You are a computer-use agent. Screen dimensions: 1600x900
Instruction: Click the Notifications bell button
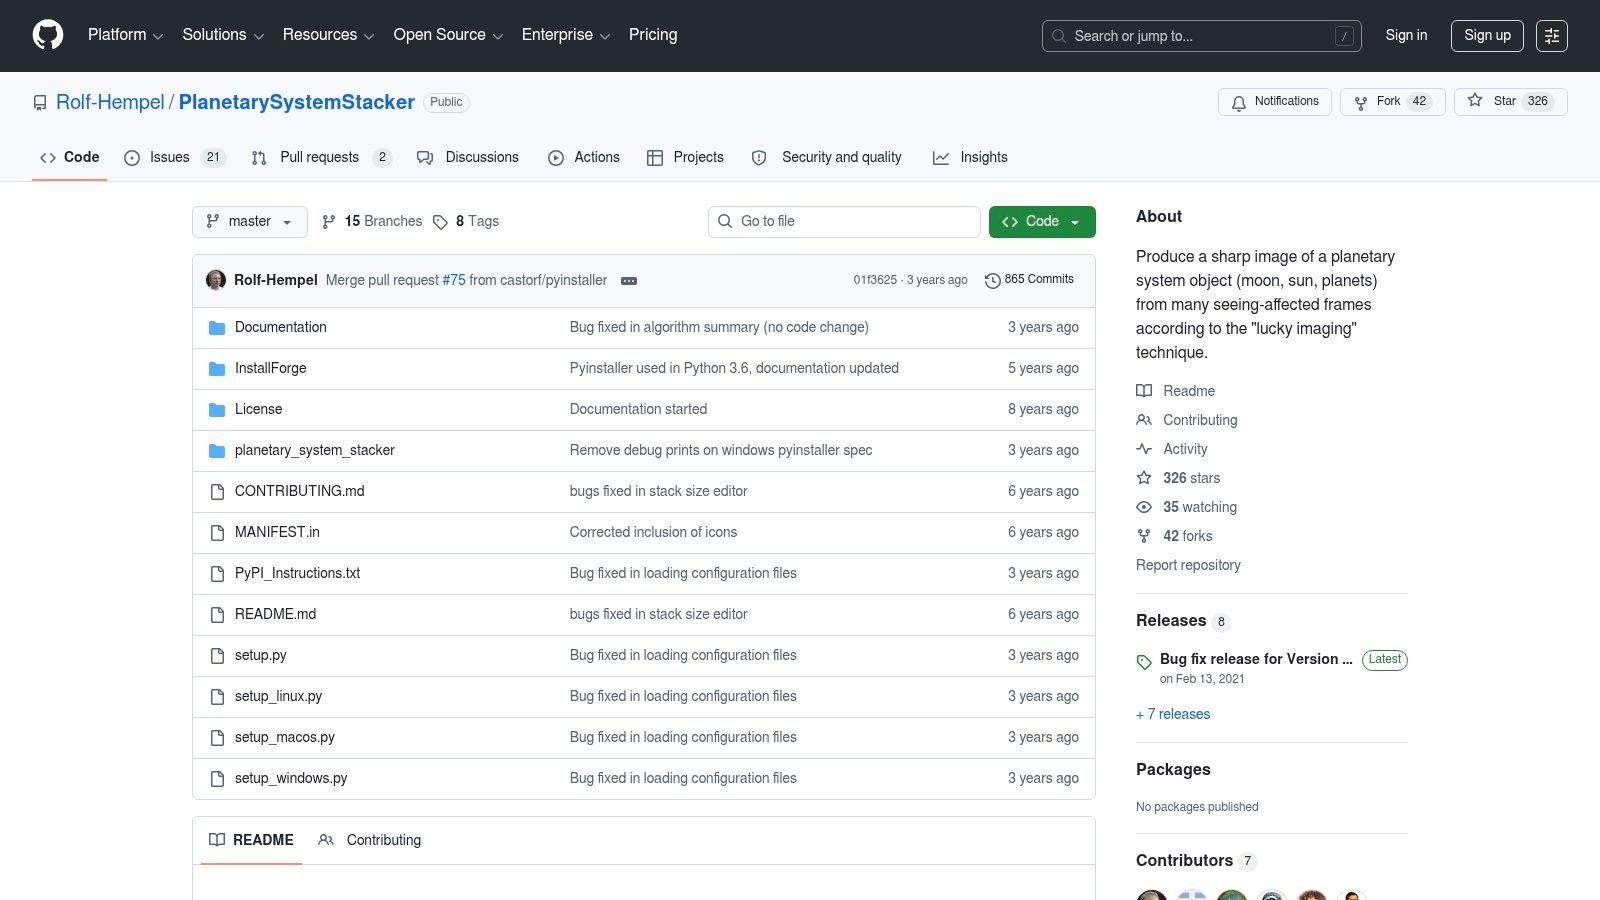point(1275,102)
